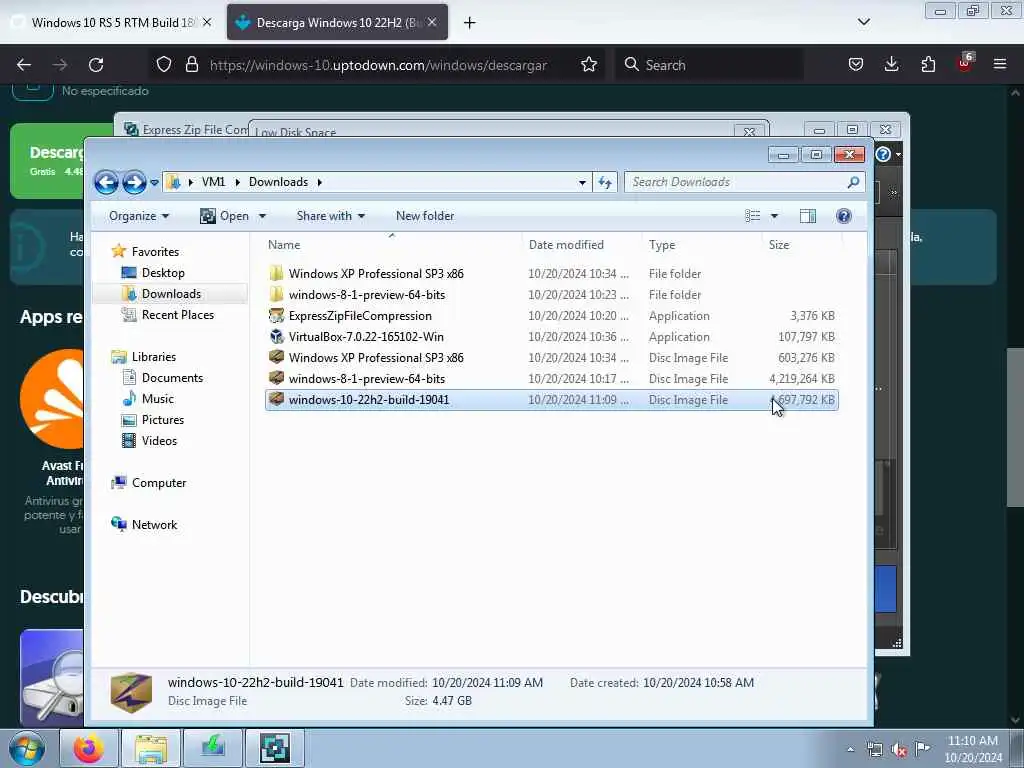
Task: Open Explorer help icon
Action: click(x=844, y=216)
